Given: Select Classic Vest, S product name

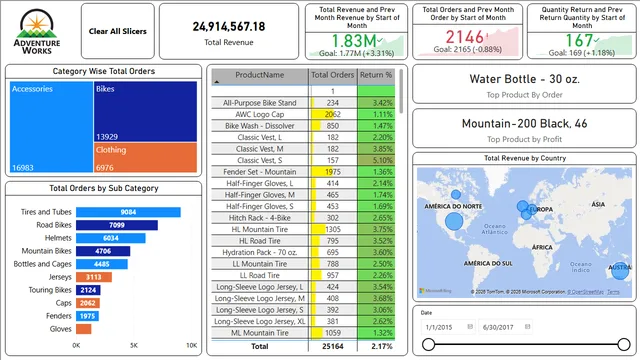Looking at the screenshot, I should 260,160.
